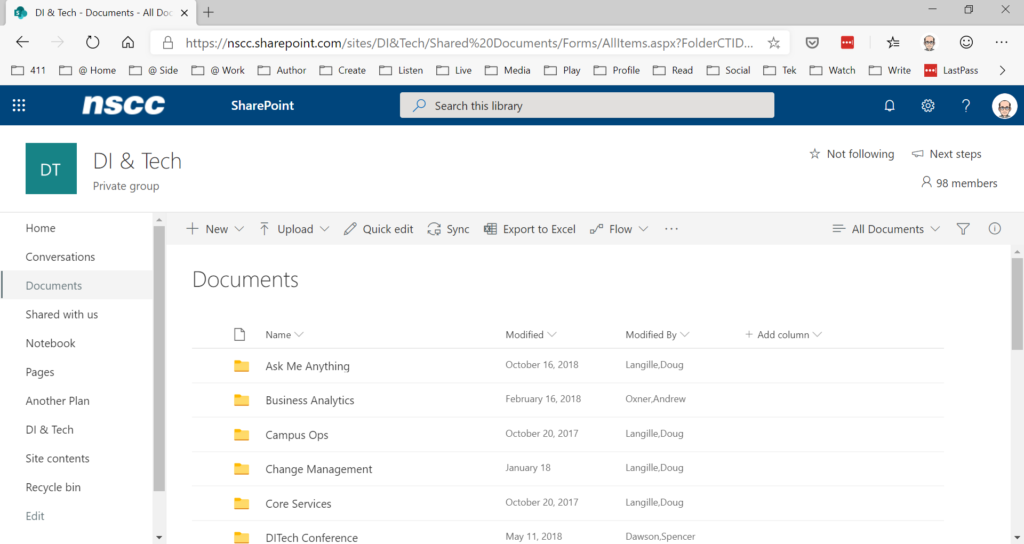Open the notifications bell
This screenshot has height=544, width=1024.
tap(889, 105)
